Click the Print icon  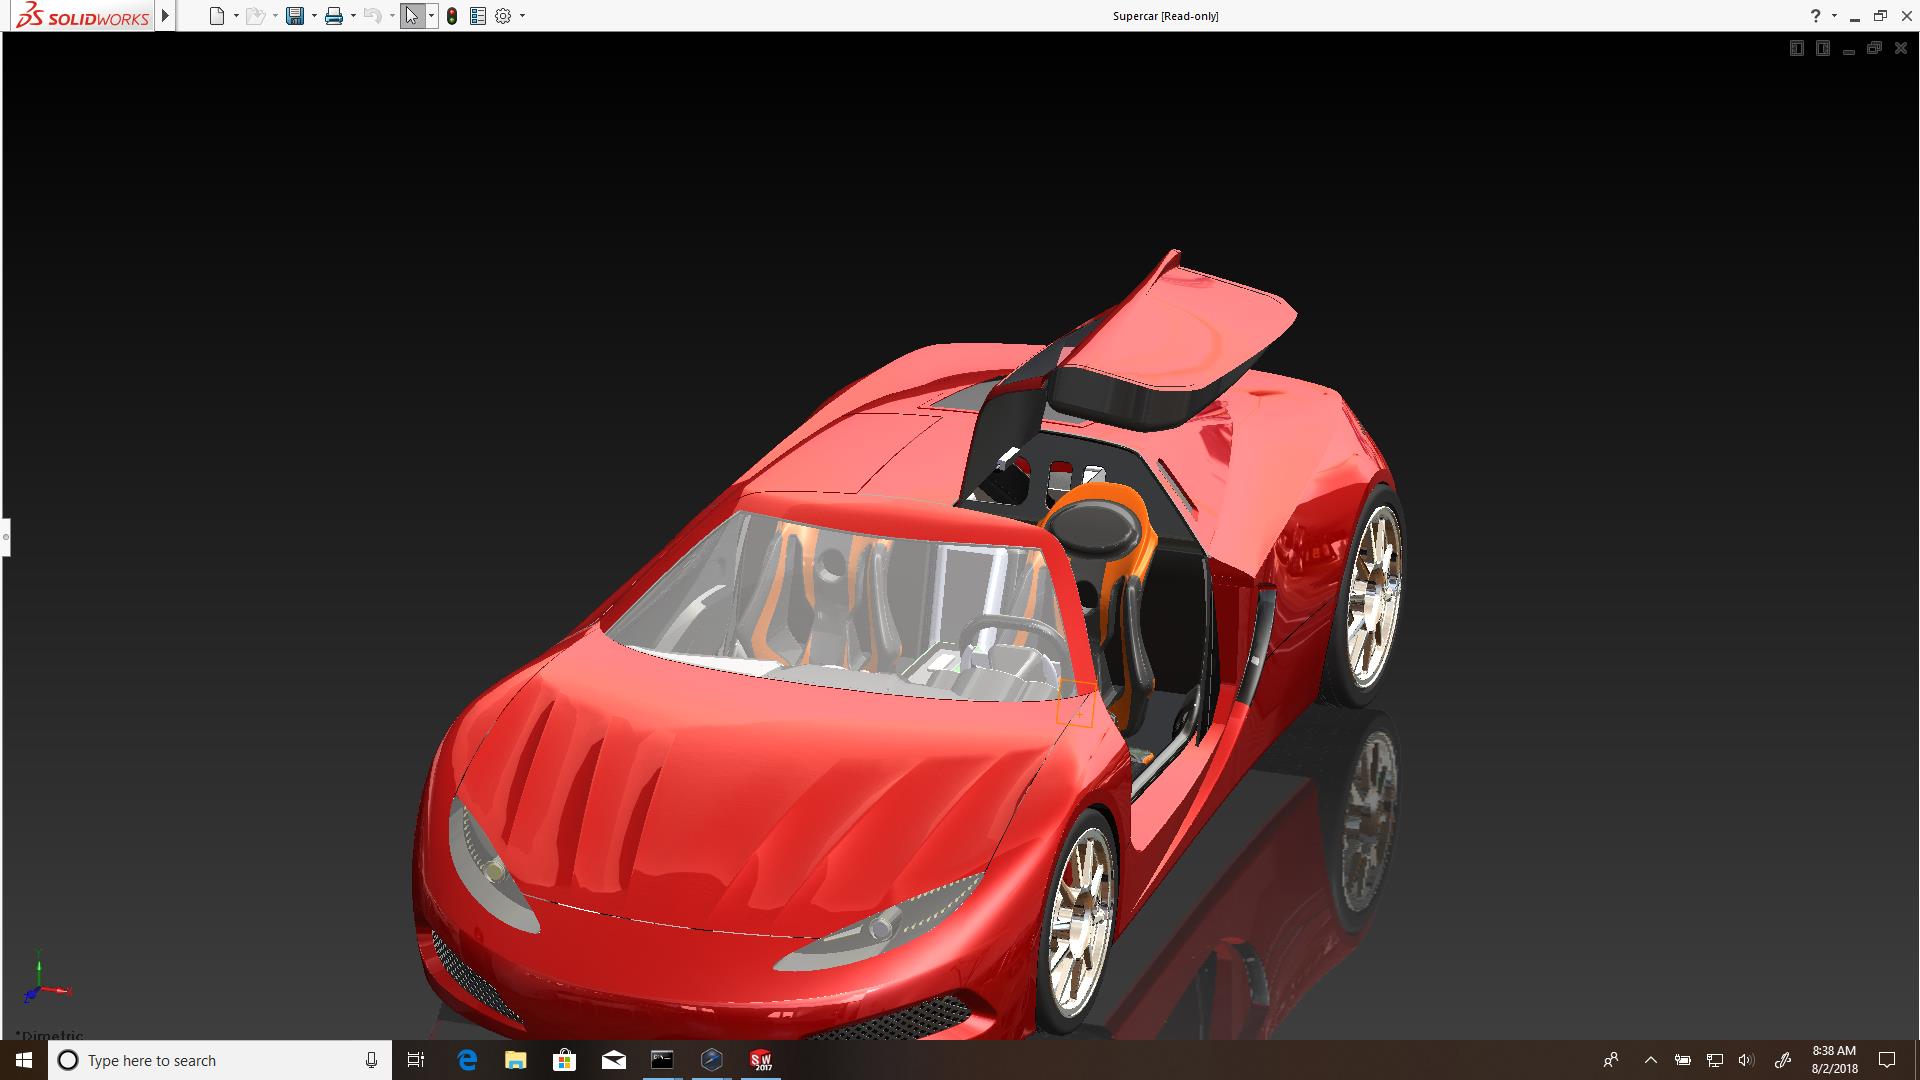pyautogui.click(x=333, y=16)
